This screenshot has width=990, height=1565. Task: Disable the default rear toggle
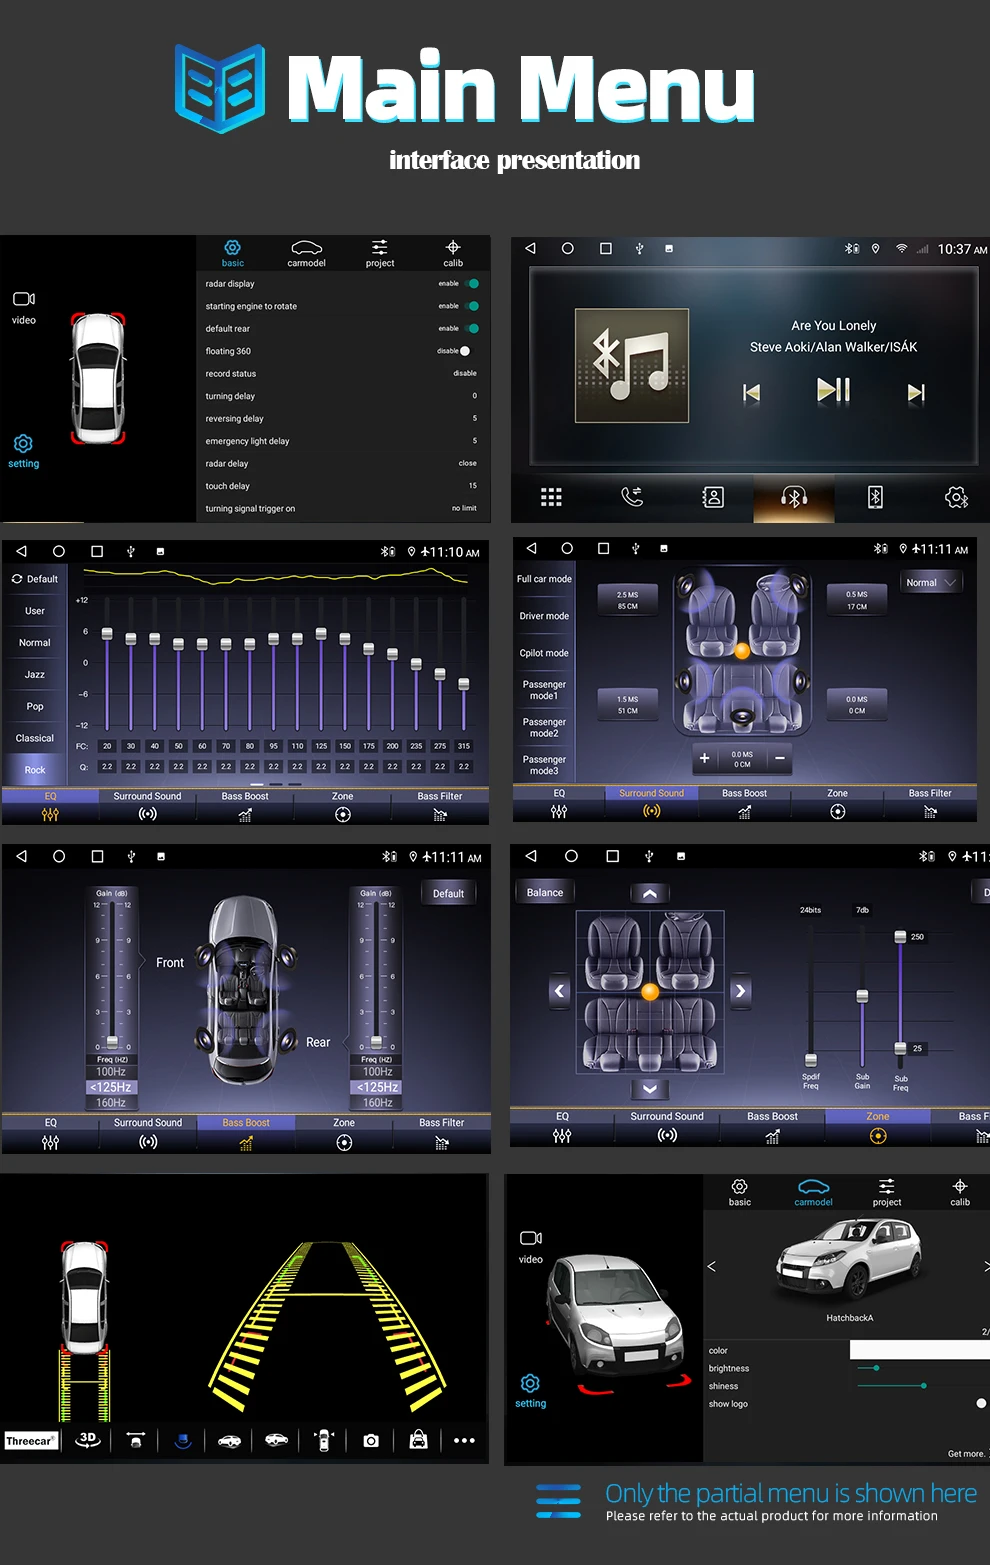(472, 328)
